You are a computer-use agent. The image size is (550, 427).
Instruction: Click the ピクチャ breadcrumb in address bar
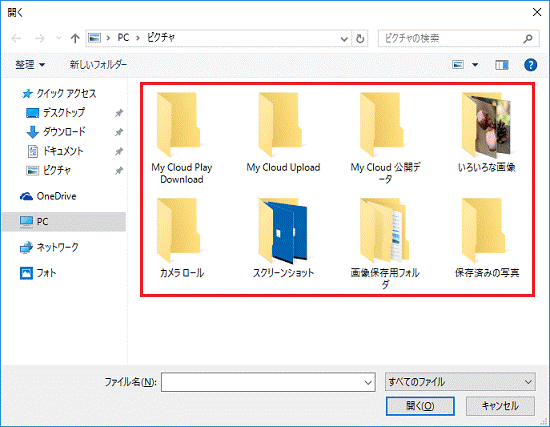(x=161, y=38)
